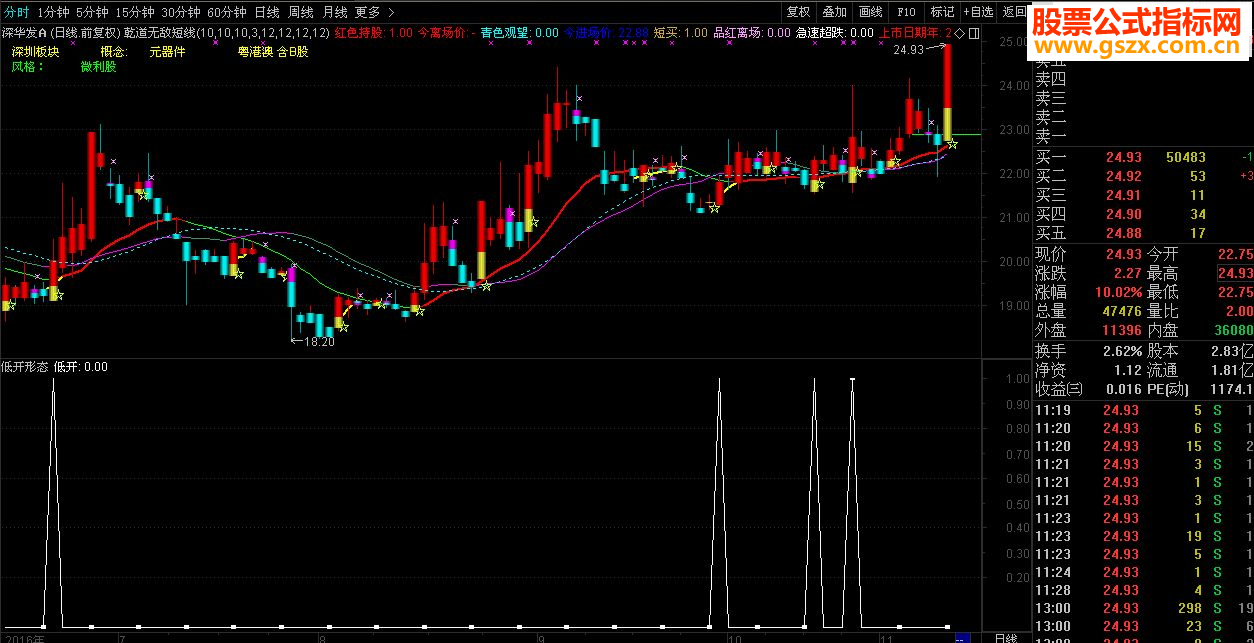
Task: Click the 买四 bid row
Action: click(x=1143, y=214)
